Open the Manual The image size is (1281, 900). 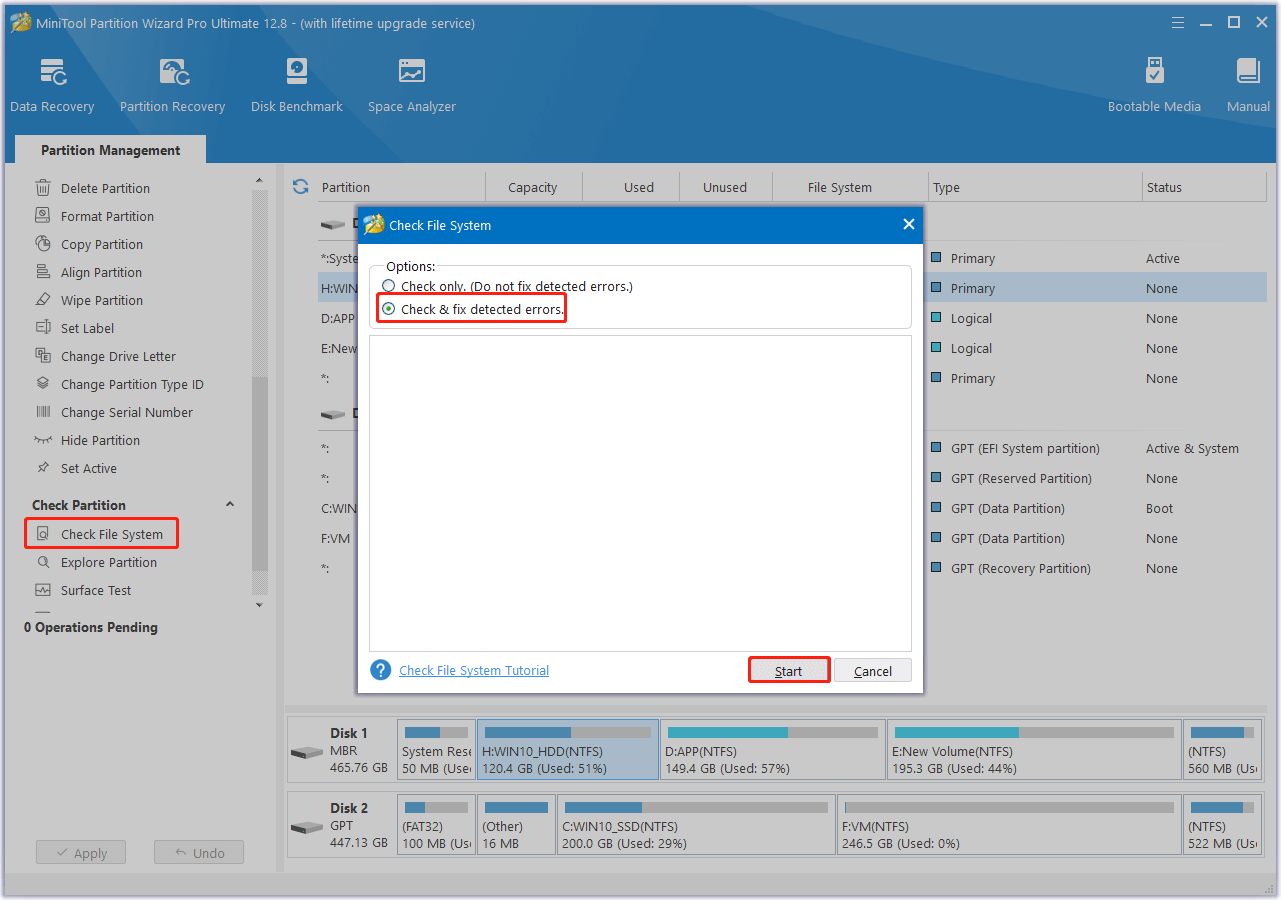tap(1248, 86)
